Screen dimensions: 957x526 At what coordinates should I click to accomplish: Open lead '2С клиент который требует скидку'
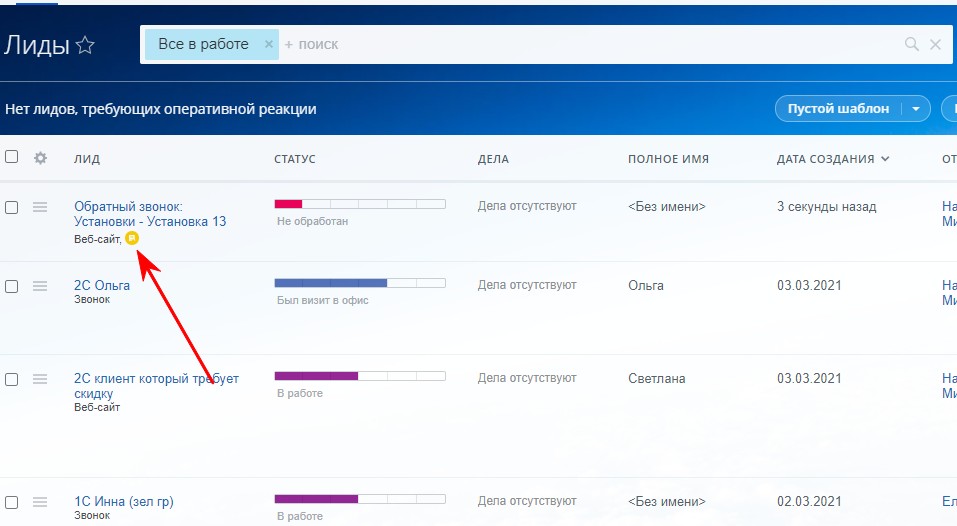click(x=156, y=386)
